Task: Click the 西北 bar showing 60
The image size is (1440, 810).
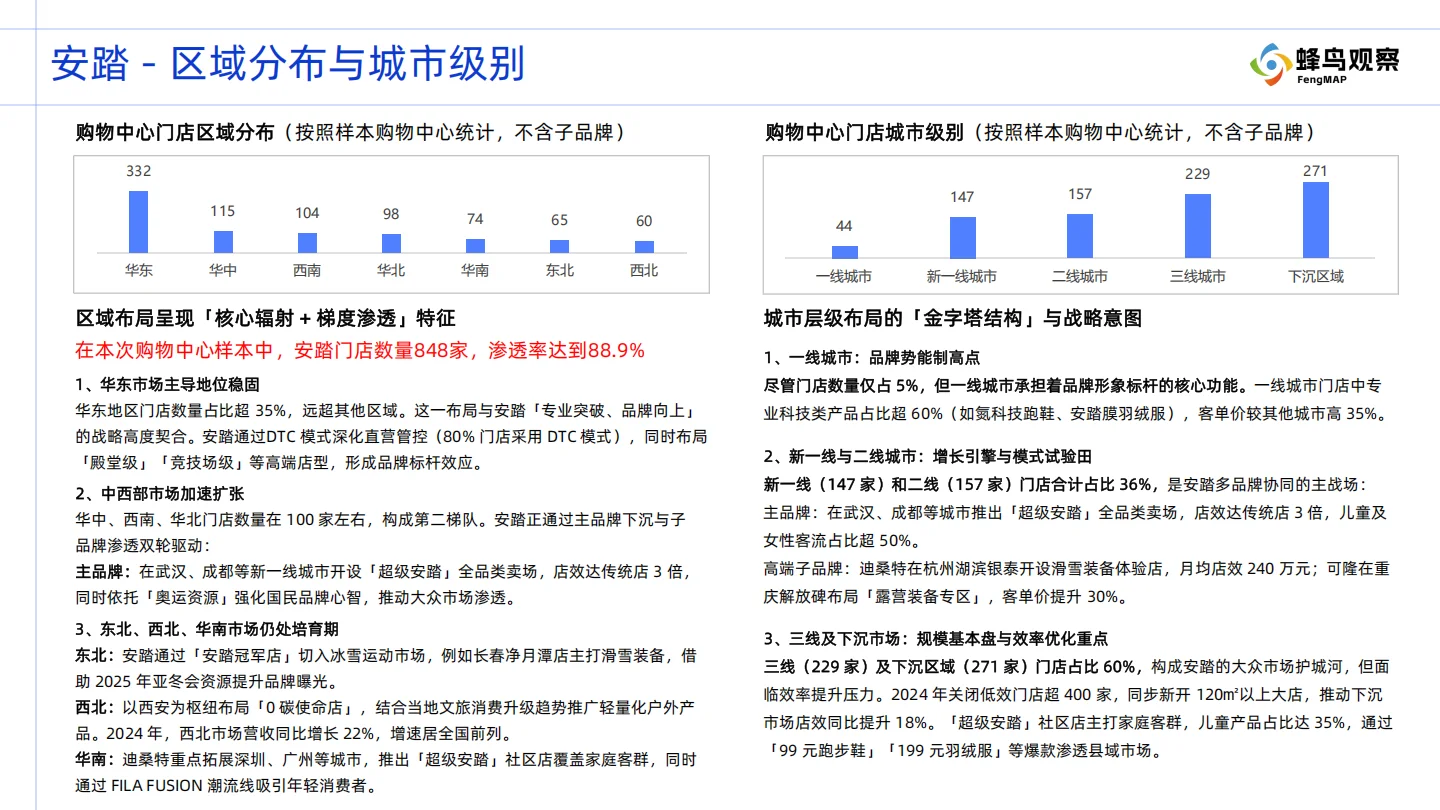Action: pyautogui.click(x=643, y=245)
